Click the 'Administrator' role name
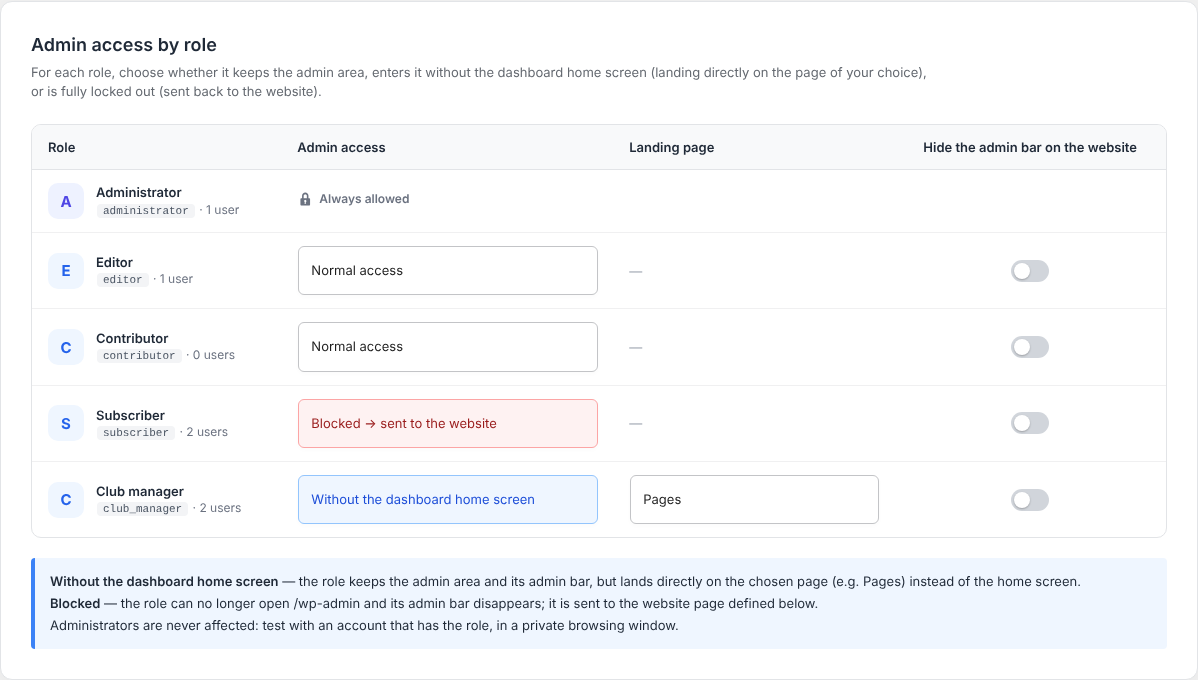This screenshot has height=680, width=1198. (x=138, y=193)
